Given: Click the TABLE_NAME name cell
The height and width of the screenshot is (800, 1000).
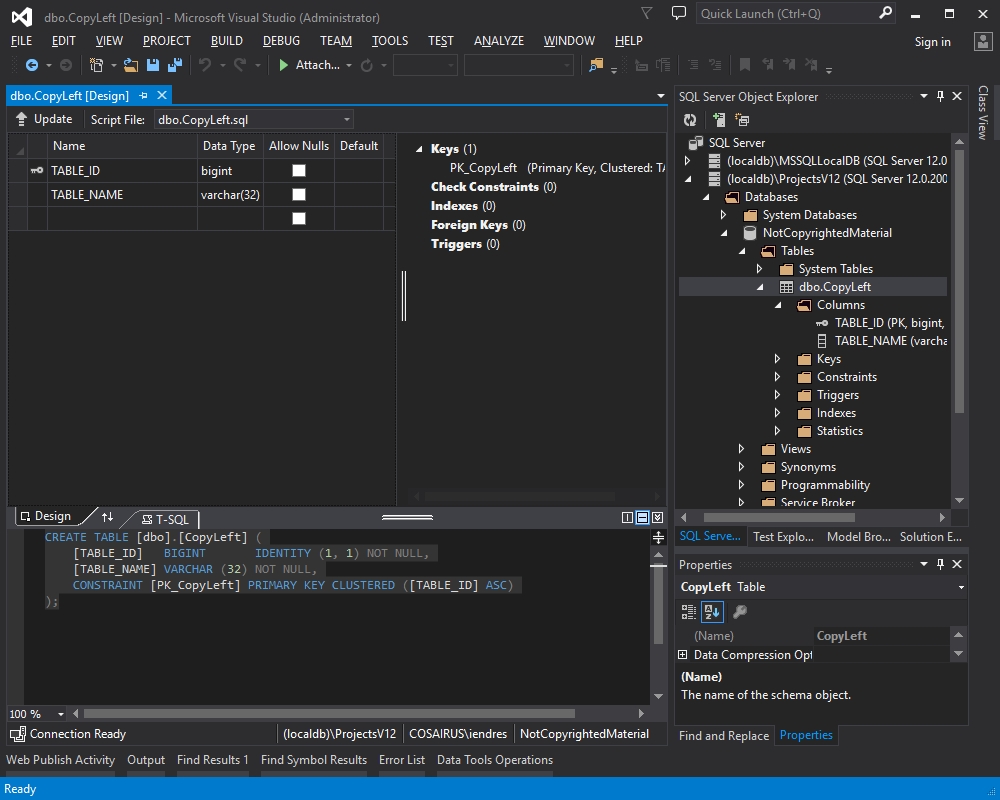Looking at the screenshot, I should point(122,195).
